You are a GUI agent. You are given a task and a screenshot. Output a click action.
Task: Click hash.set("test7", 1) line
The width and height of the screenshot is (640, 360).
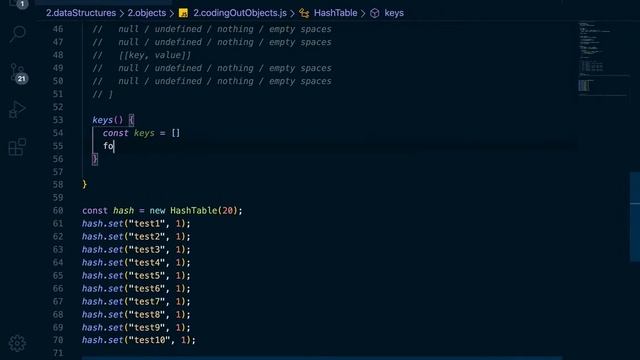click(136, 302)
